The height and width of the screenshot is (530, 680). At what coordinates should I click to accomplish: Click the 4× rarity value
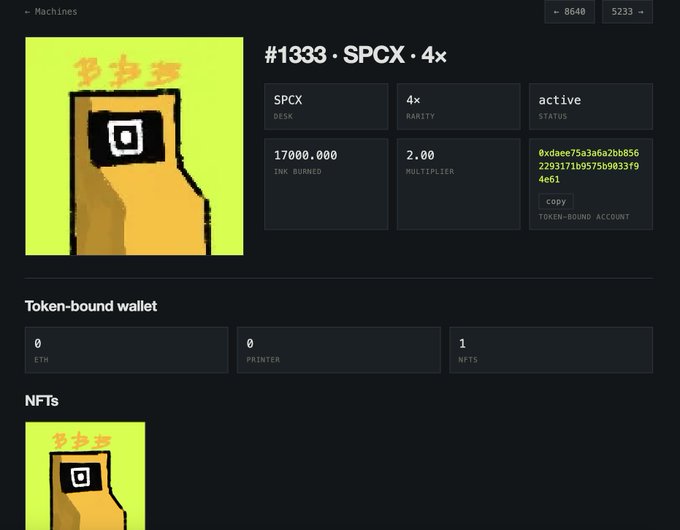click(413, 100)
